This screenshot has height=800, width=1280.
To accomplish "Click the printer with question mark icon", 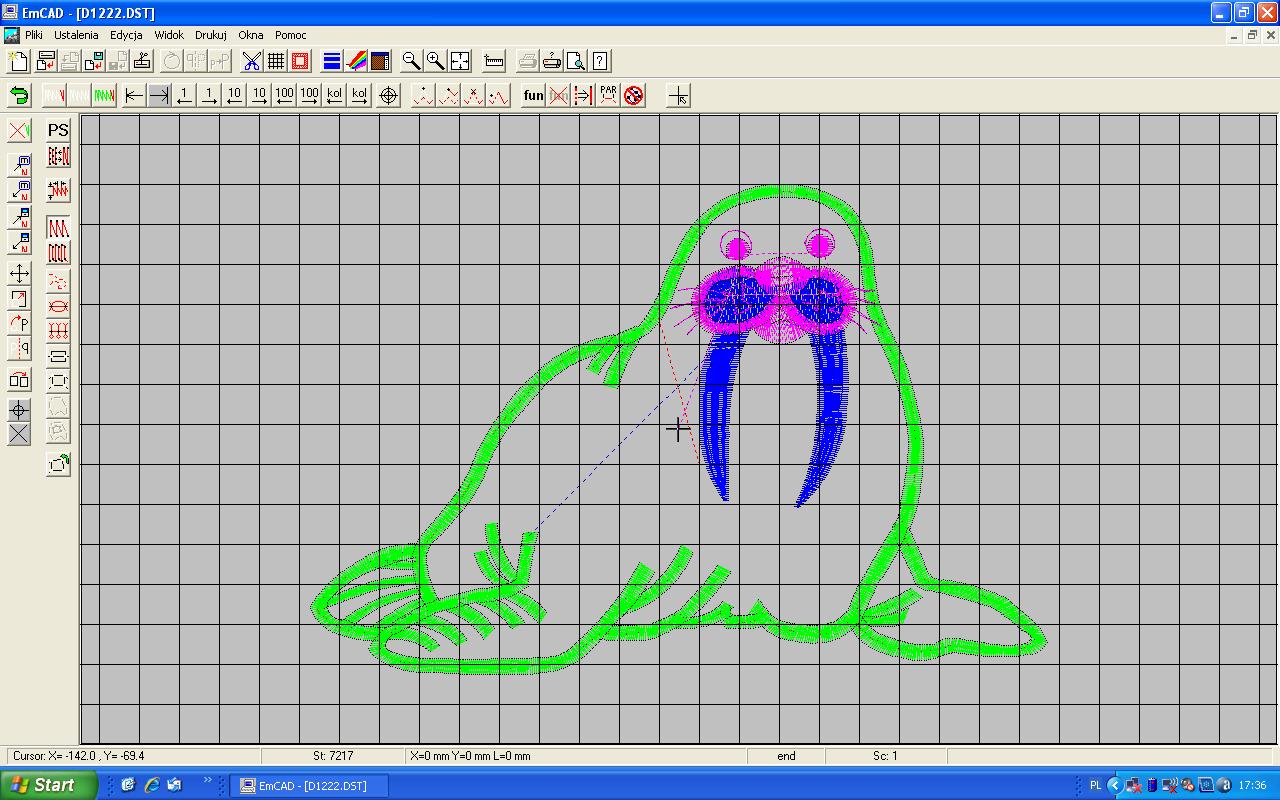I will tap(552, 61).
